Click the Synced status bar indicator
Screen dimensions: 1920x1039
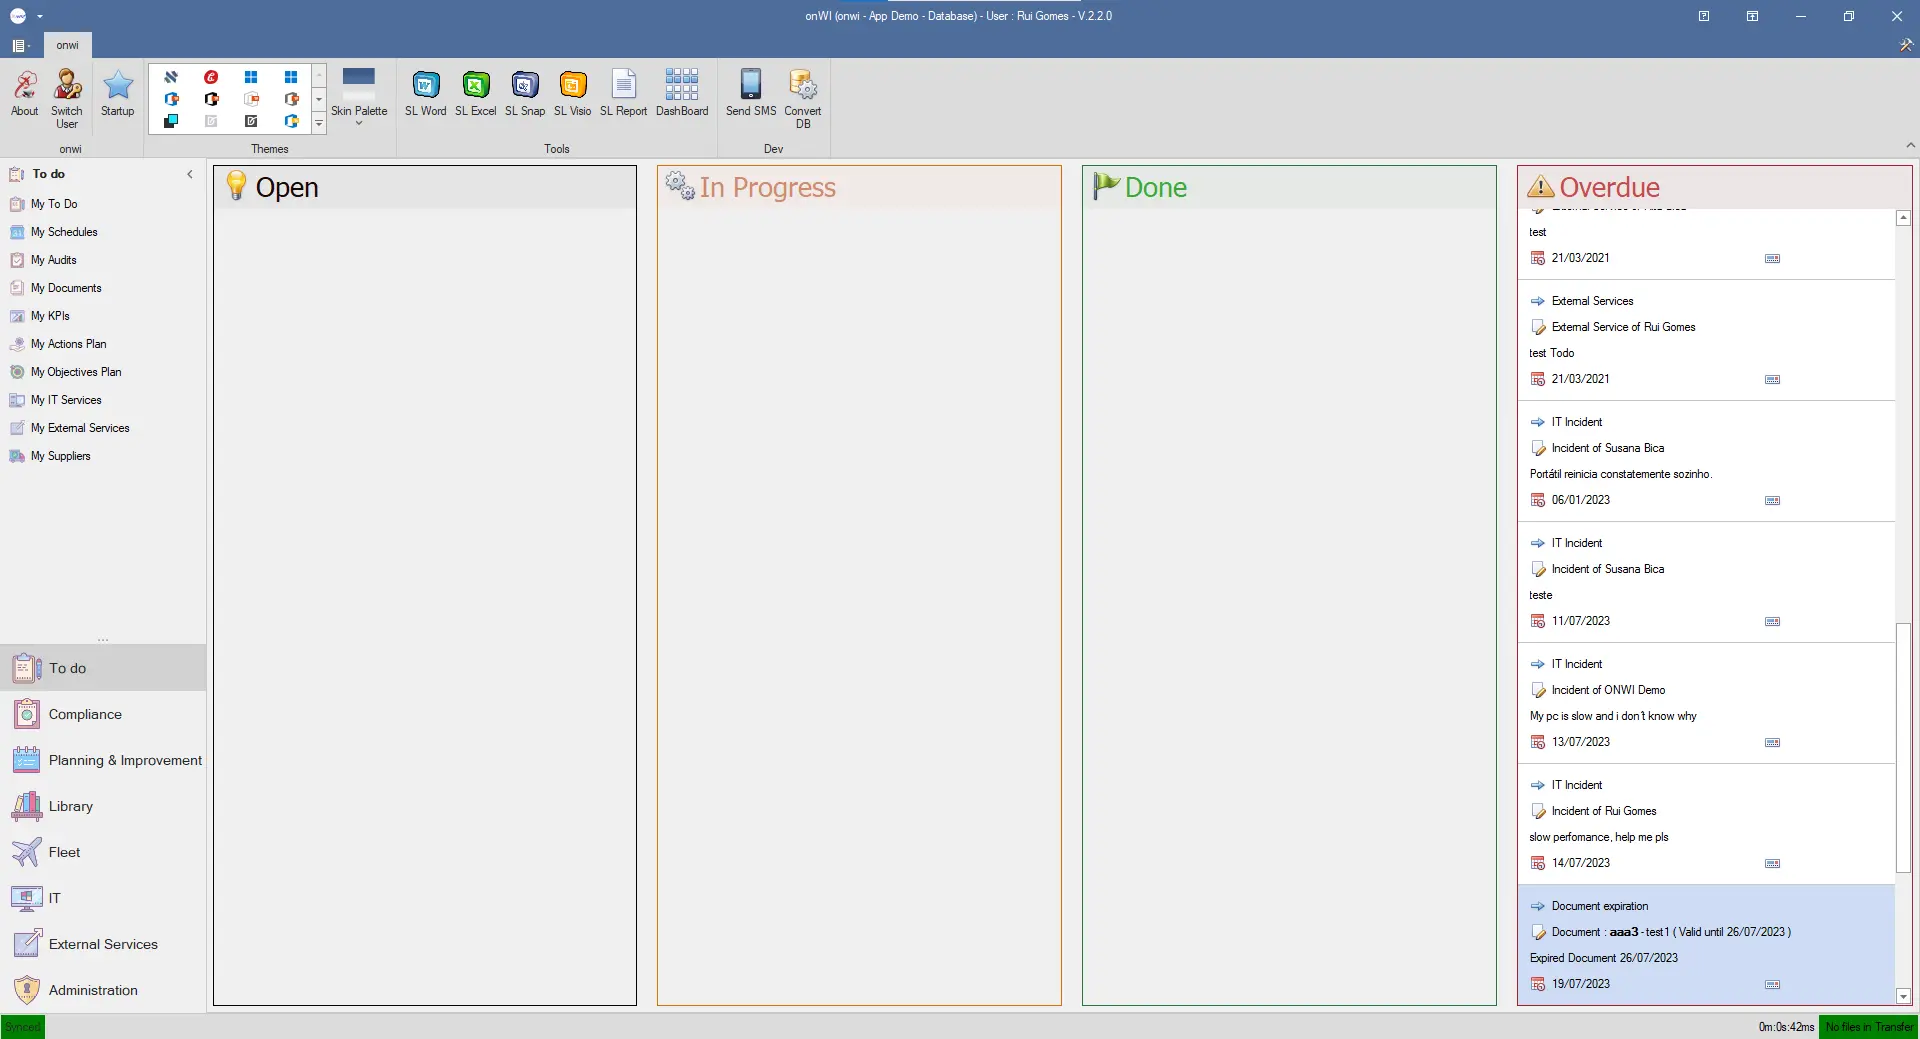pos(23,1027)
